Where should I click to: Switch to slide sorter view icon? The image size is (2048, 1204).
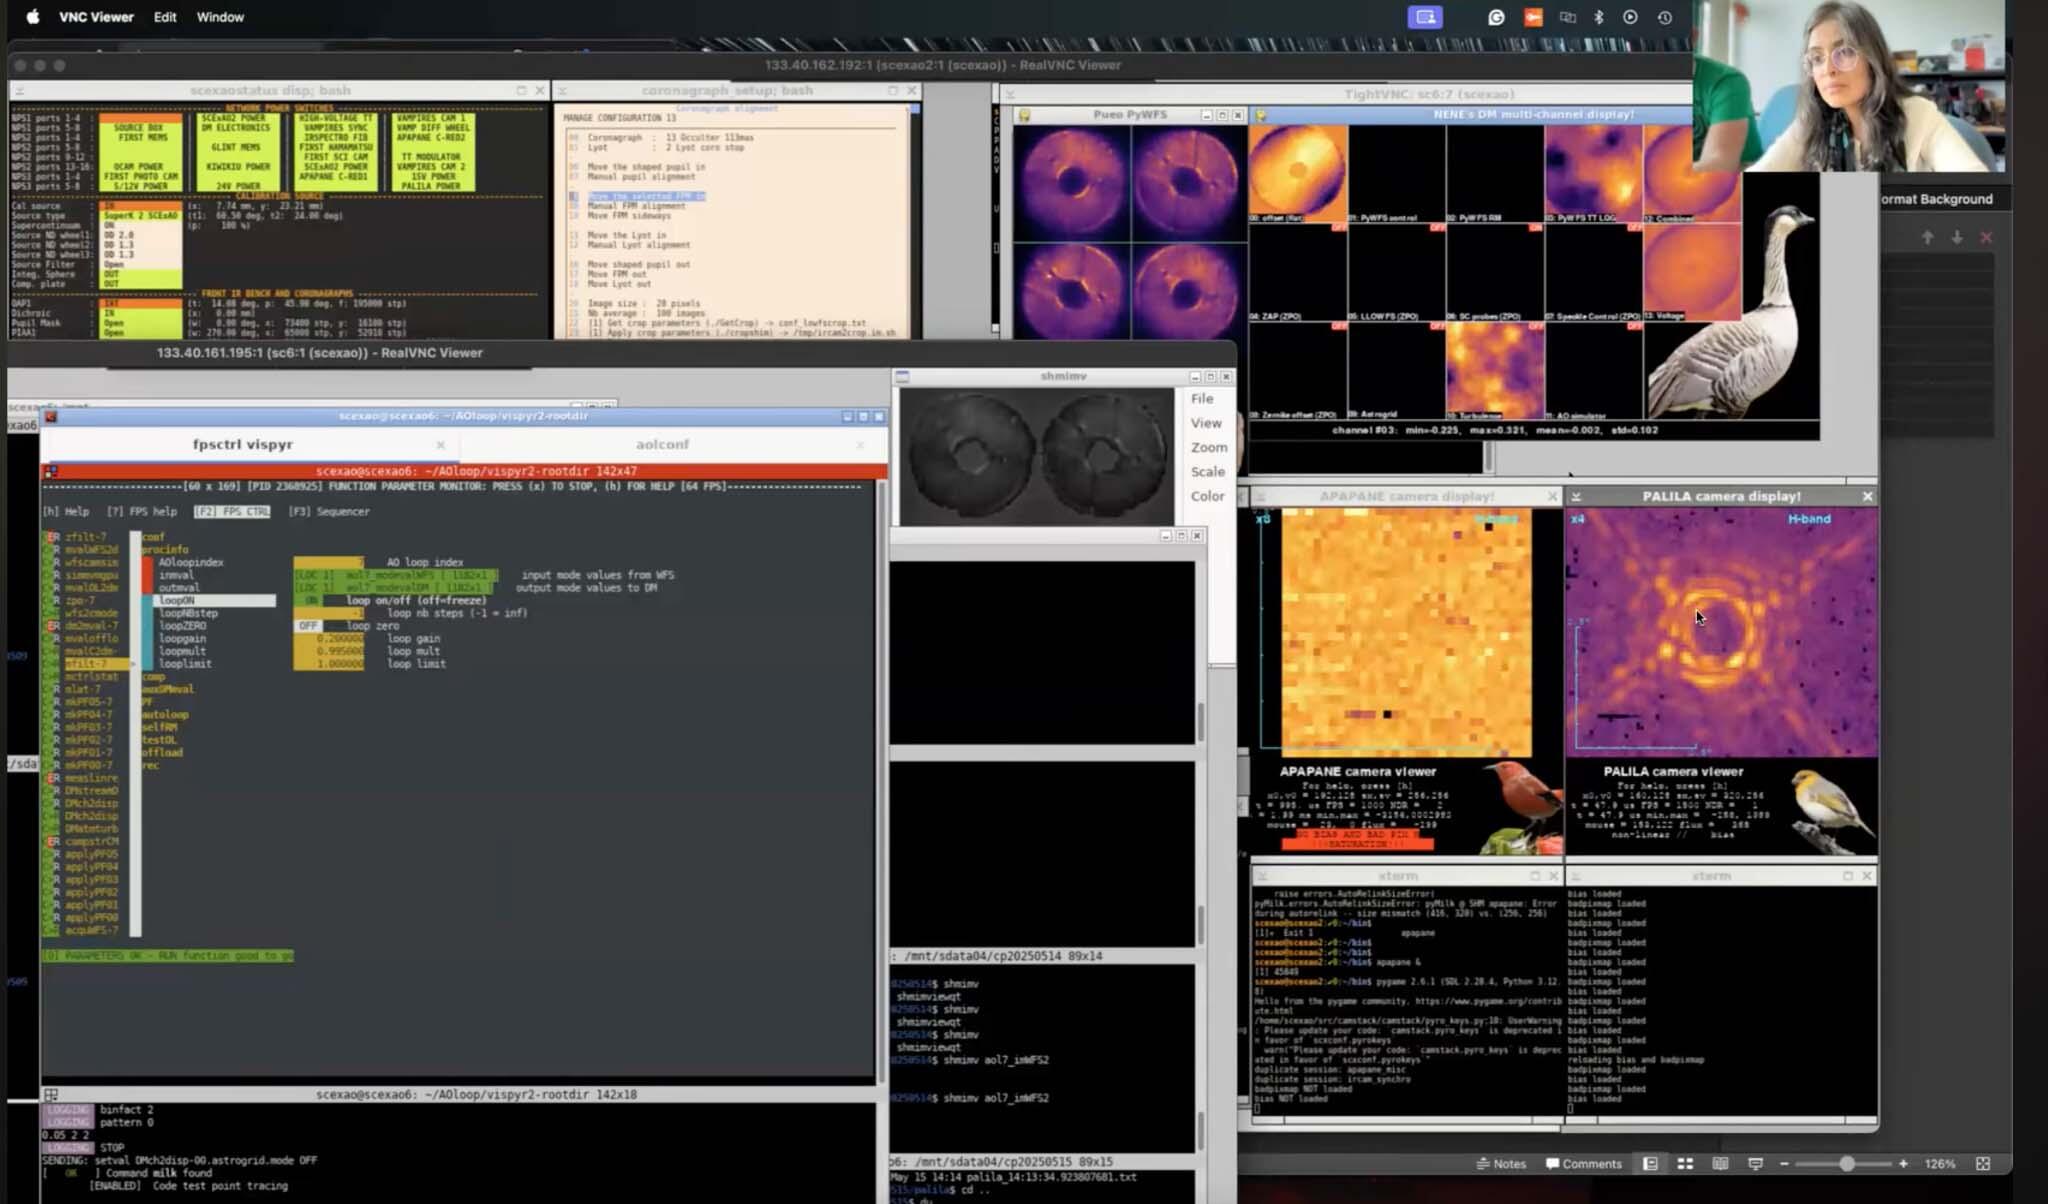pyautogui.click(x=1685, y=1164)
